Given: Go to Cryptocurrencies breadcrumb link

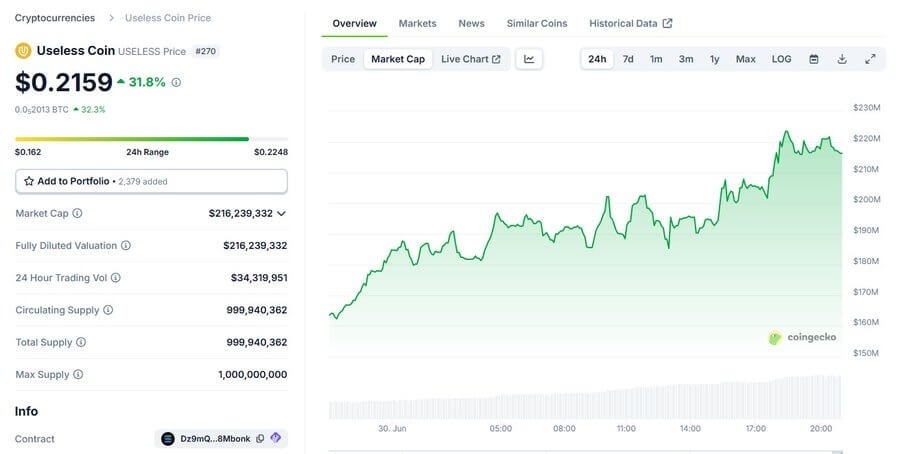Looking at the screenshot, I should point(55,18).
